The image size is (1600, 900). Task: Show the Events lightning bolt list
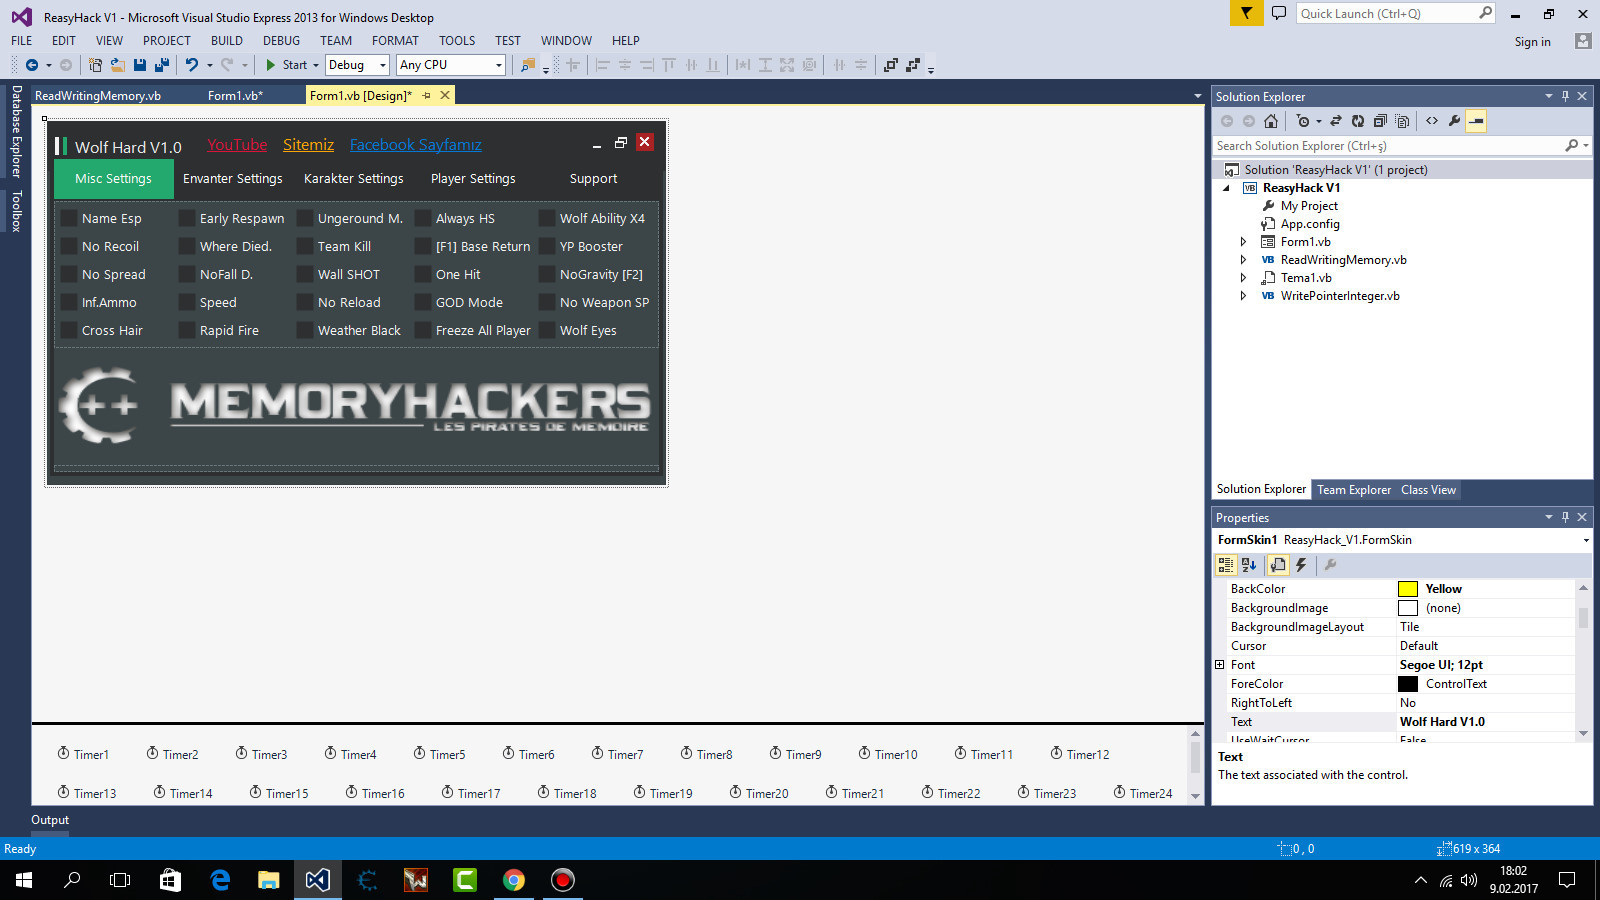pyautogui.click(x=1301, y=565)
